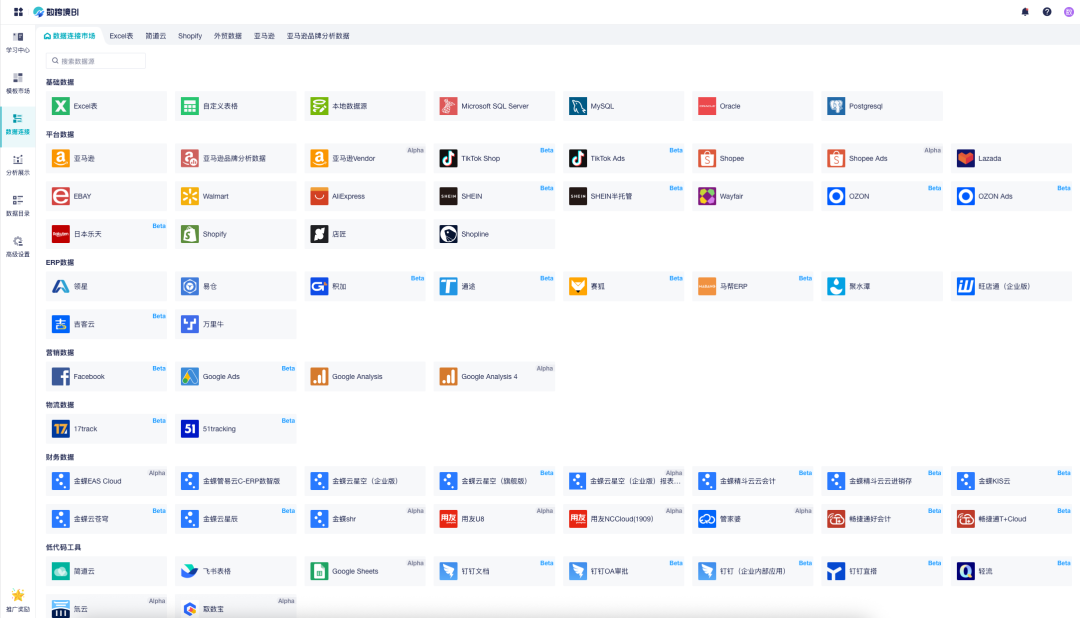Open the notifications bell
The image size is (1080, 618).
tap(1025, 12)
